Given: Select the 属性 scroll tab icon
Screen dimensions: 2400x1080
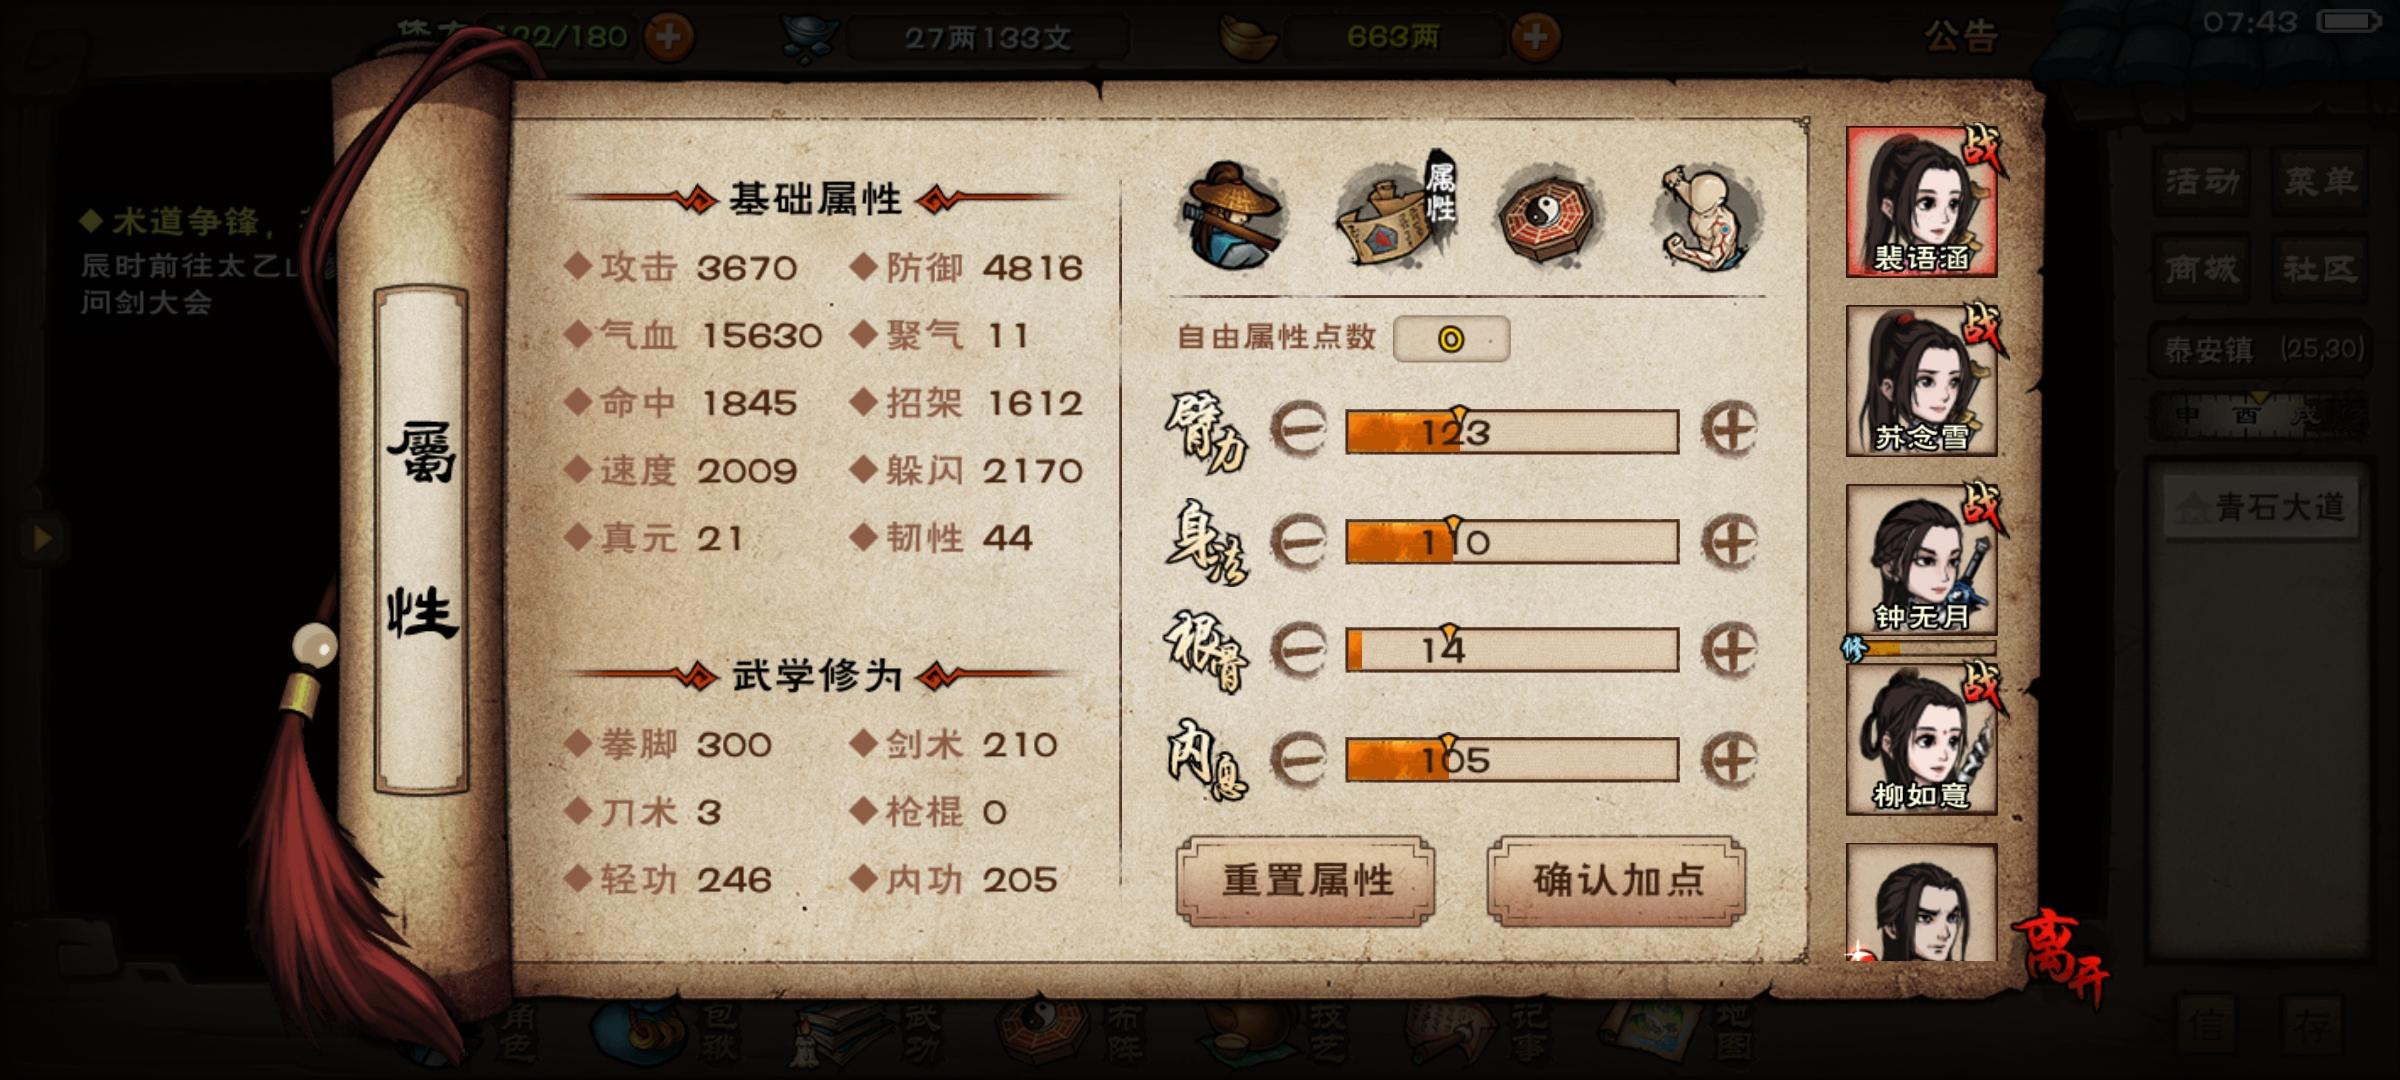Looking at the screenshot, I should click(1396, 212).
